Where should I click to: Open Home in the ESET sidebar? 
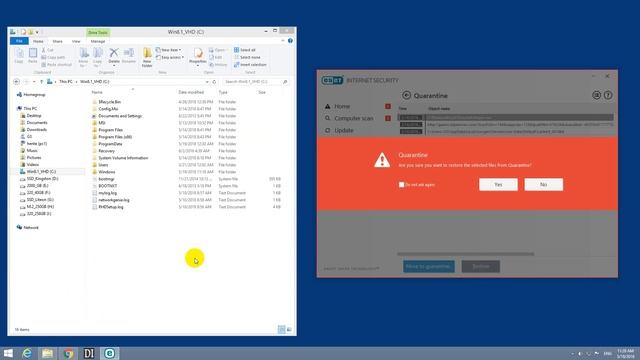(342, 106)
